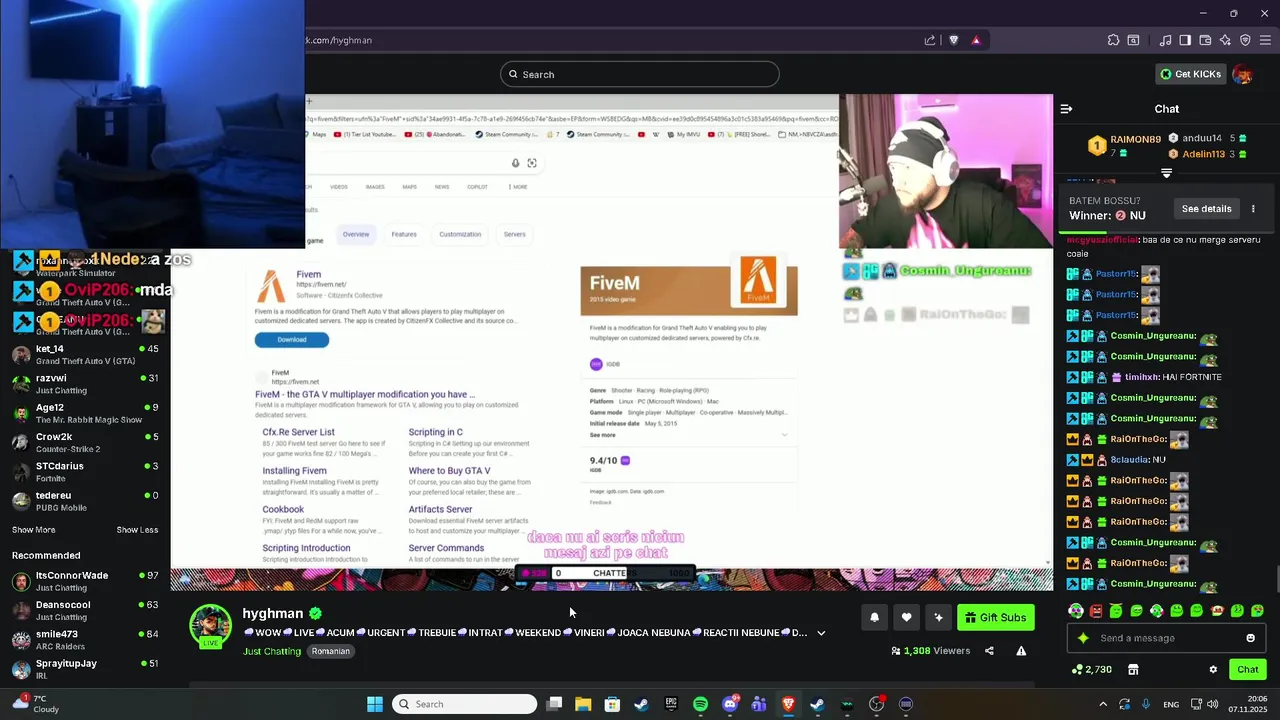Click See details on the poll

1206,209
